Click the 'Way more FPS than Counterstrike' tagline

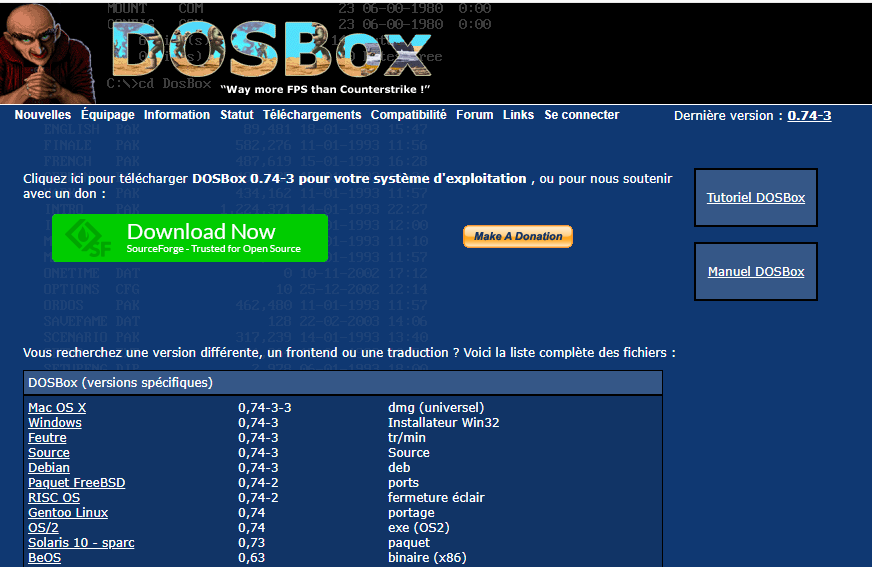(325, 89)
